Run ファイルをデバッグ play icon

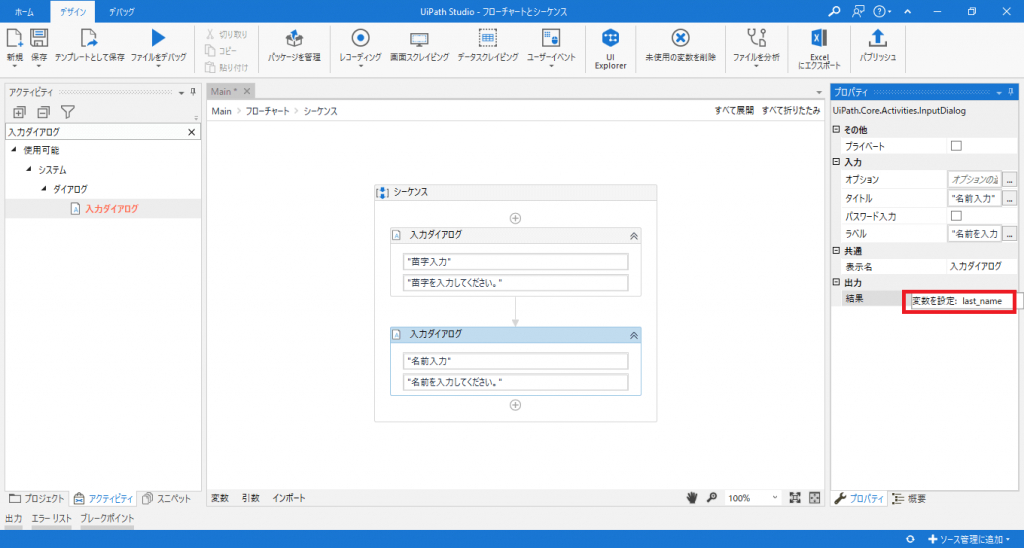pos(158,38)
